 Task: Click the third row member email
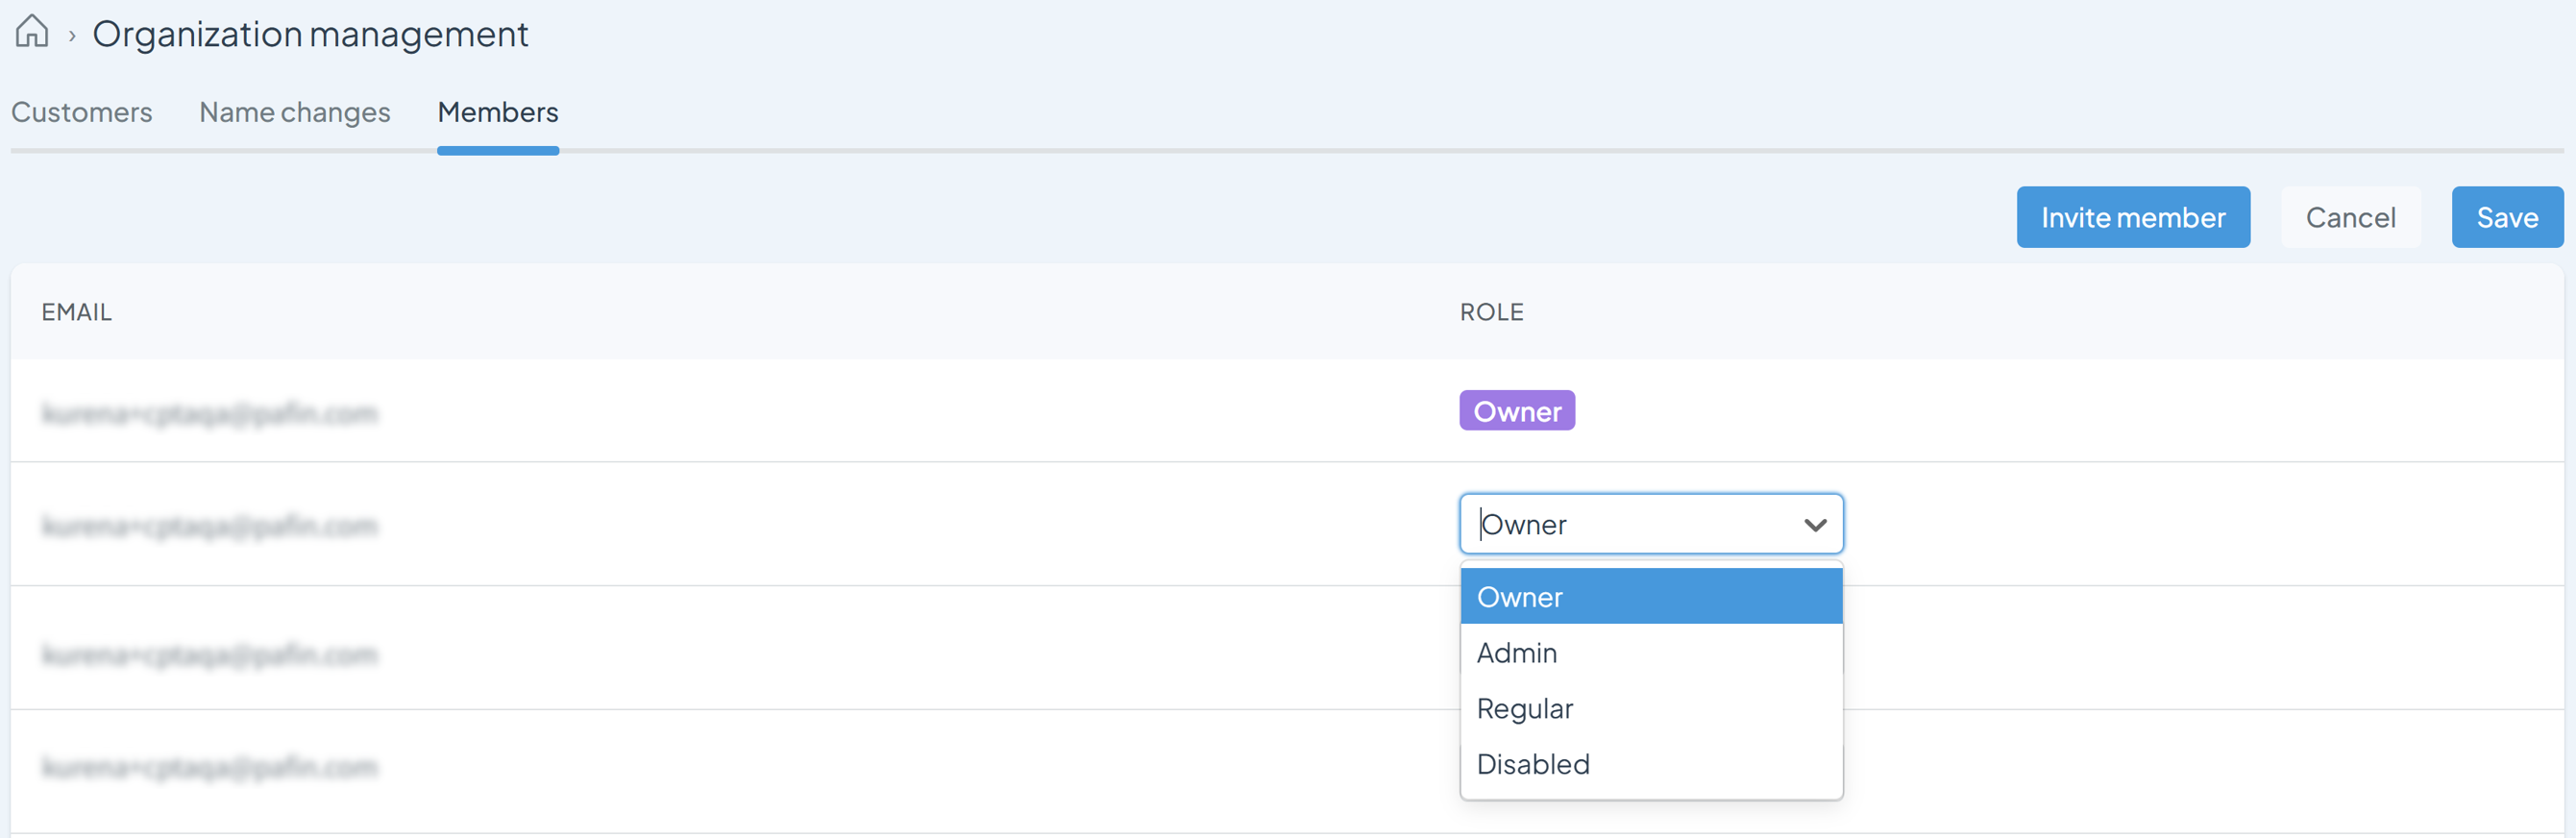pyautogui.click(x=210, y=654)
